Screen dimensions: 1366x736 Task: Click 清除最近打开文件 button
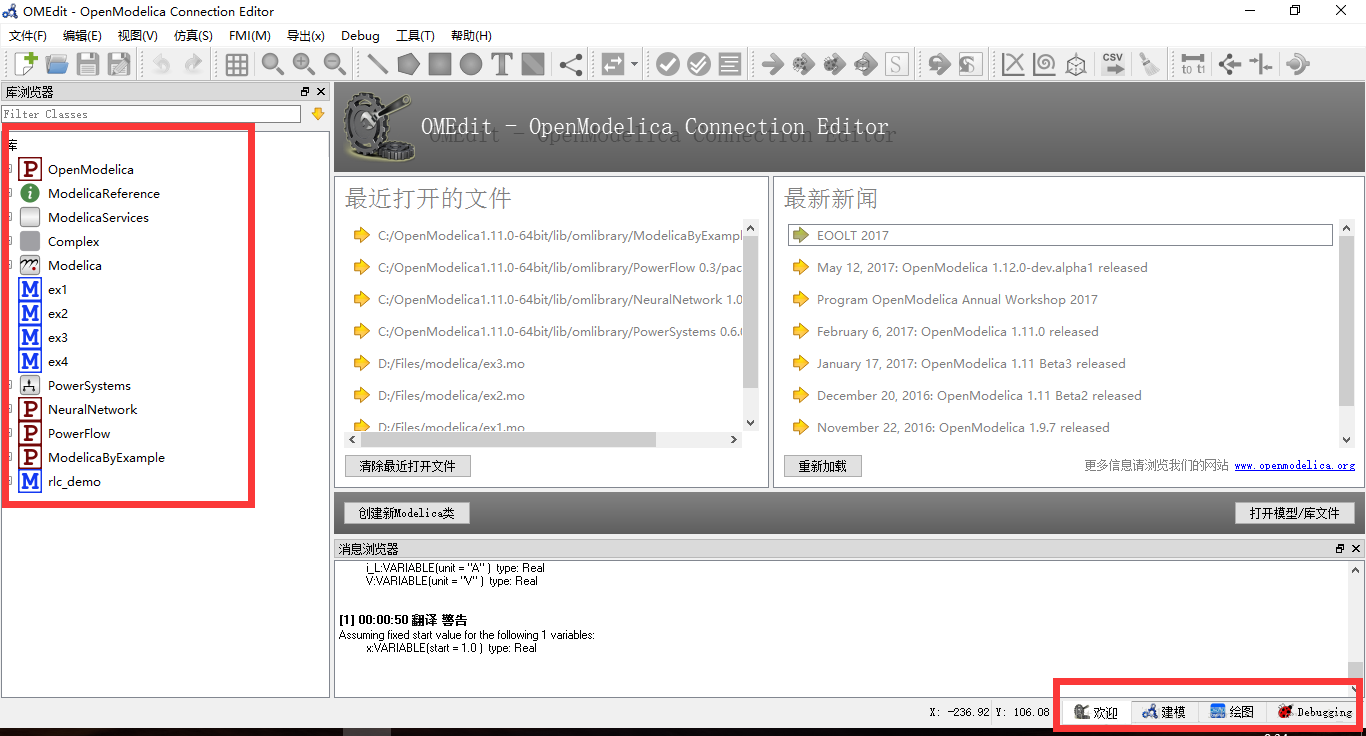coord(407,466)
